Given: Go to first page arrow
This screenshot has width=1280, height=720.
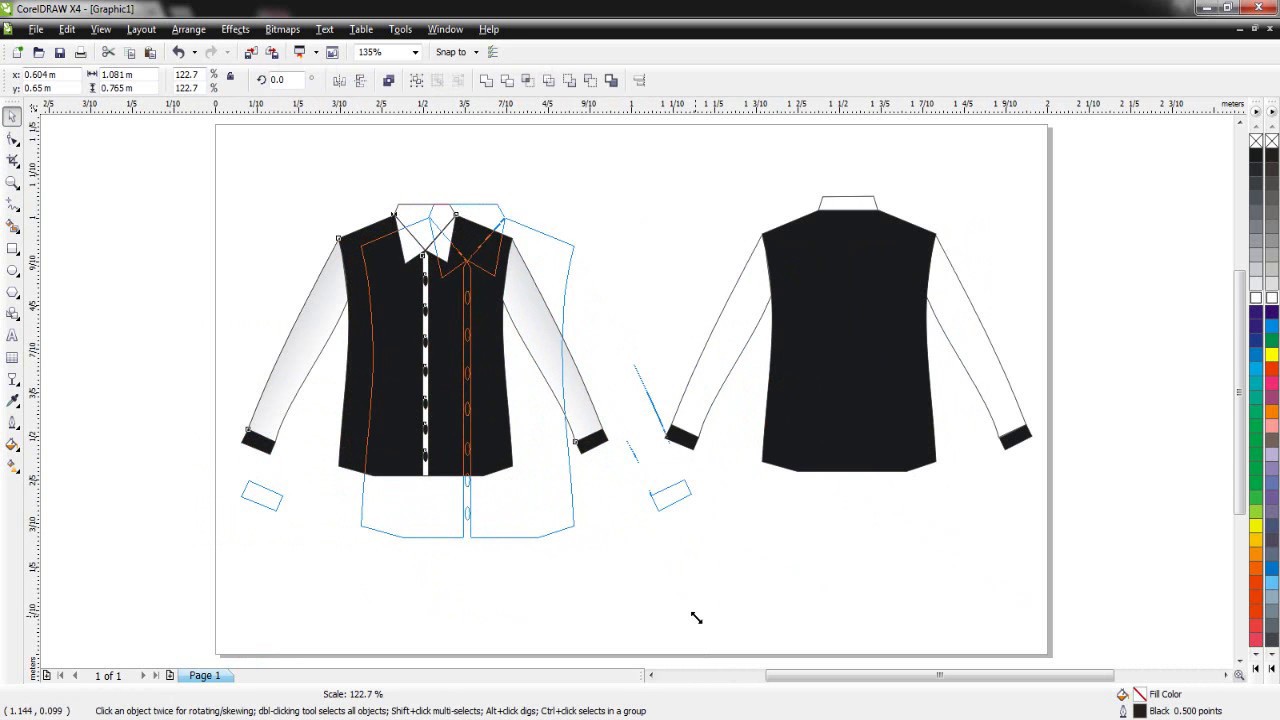Looking at the screenshot, I should click(x=60, y=676).
